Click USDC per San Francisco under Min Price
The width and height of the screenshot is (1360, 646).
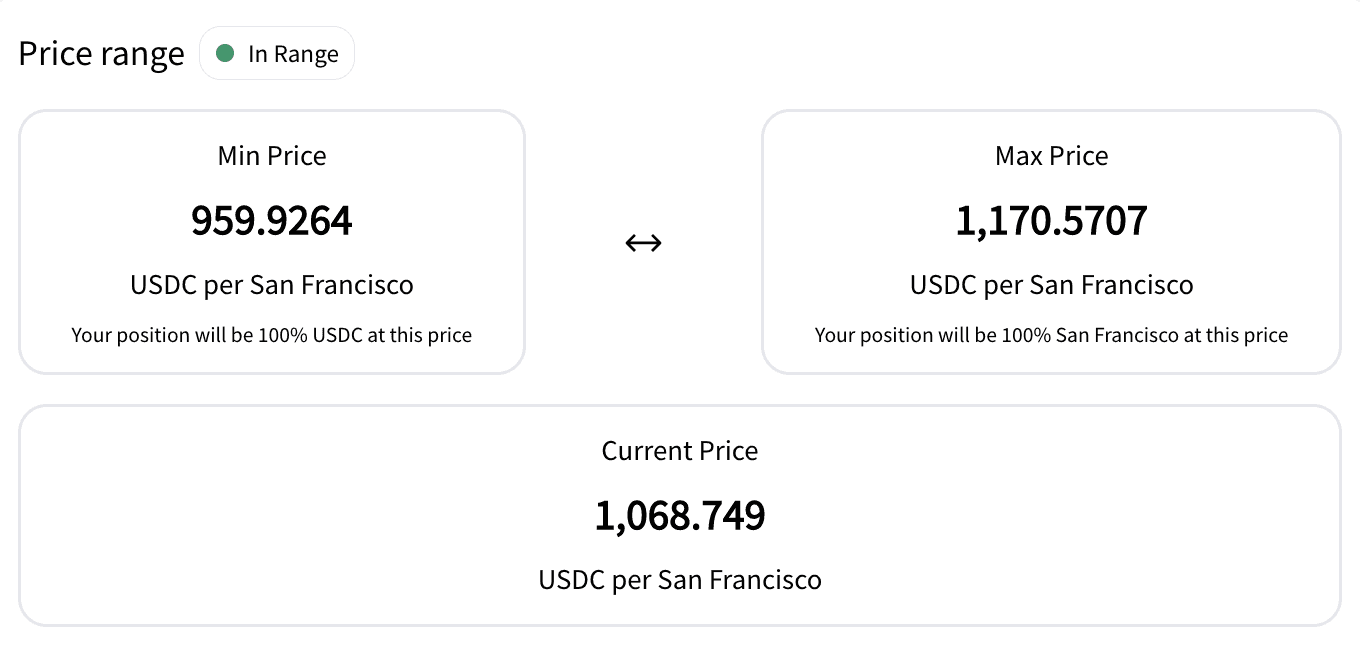[x=272, y=286]
